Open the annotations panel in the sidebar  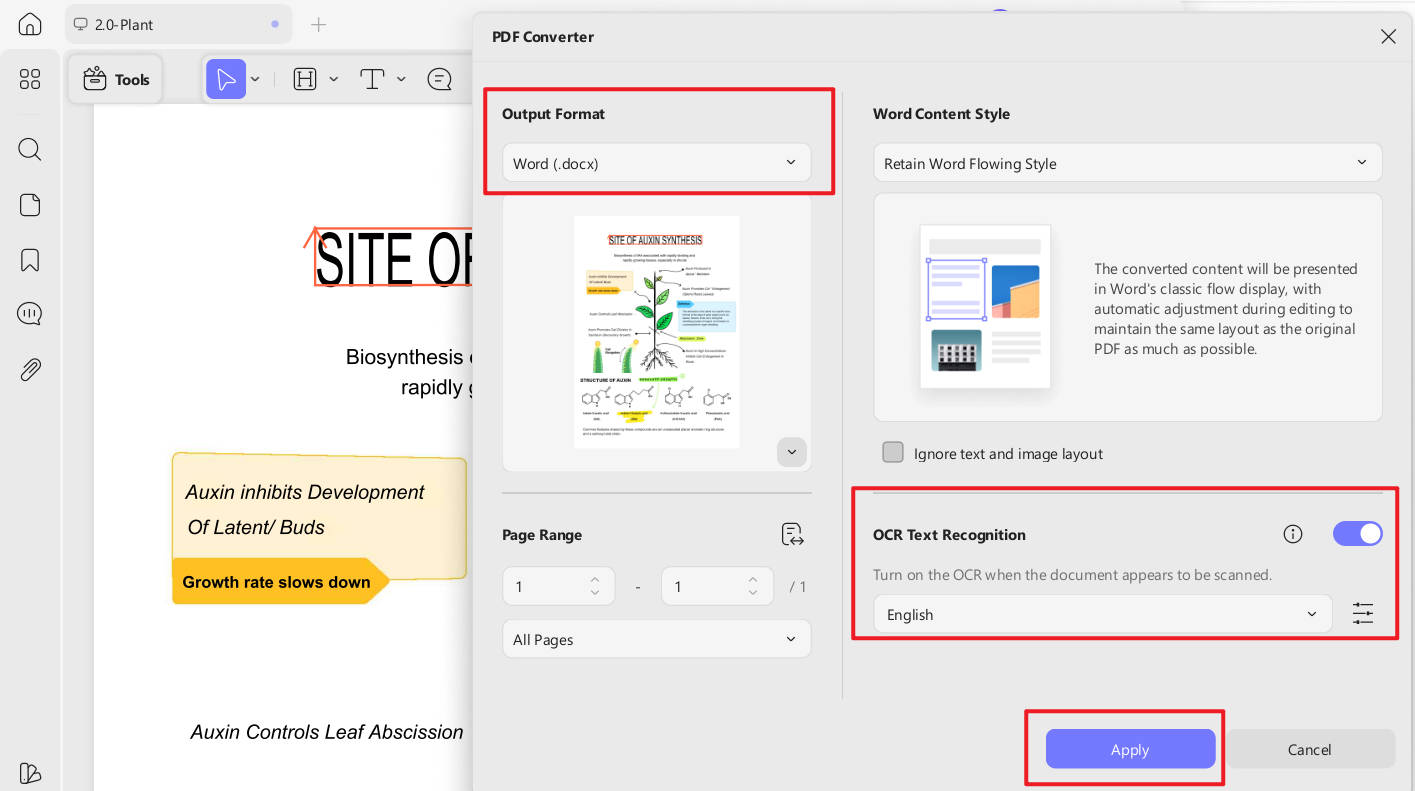coord(30,313)
